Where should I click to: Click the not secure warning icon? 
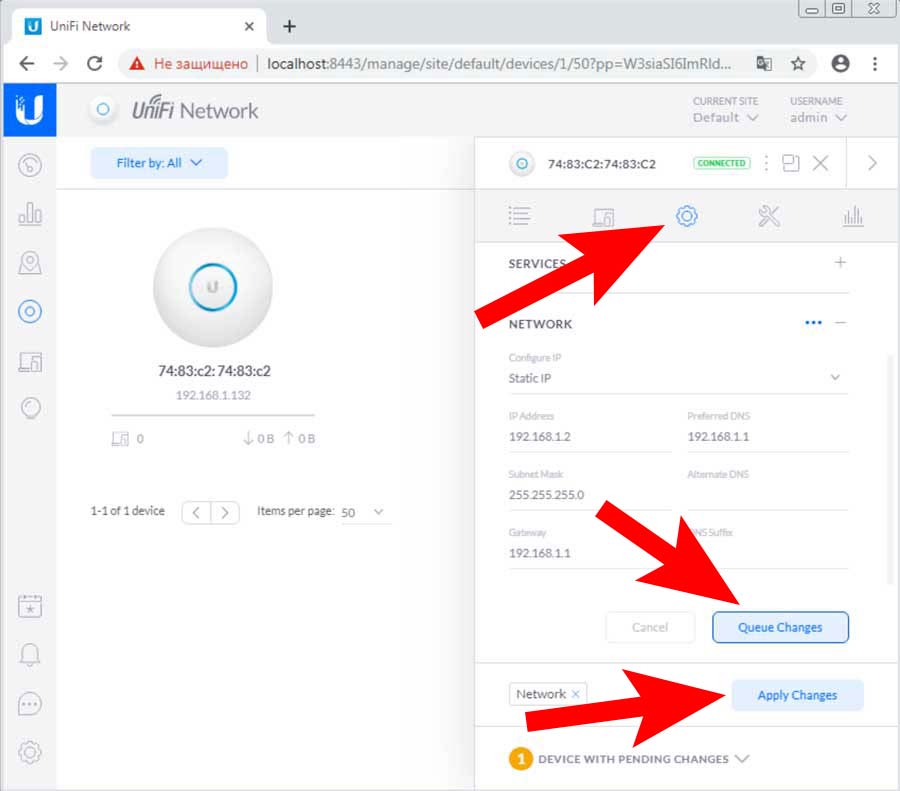tap(137, 63)
